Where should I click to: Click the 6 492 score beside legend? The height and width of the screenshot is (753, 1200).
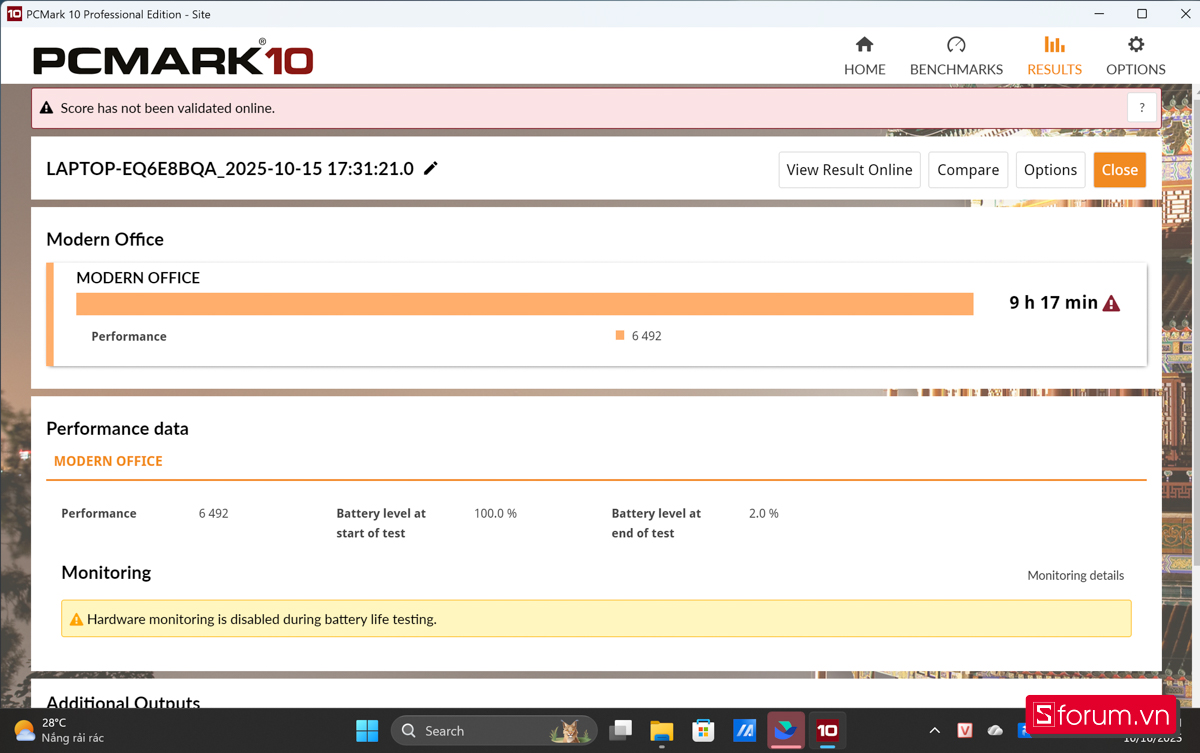pos(646,336)
